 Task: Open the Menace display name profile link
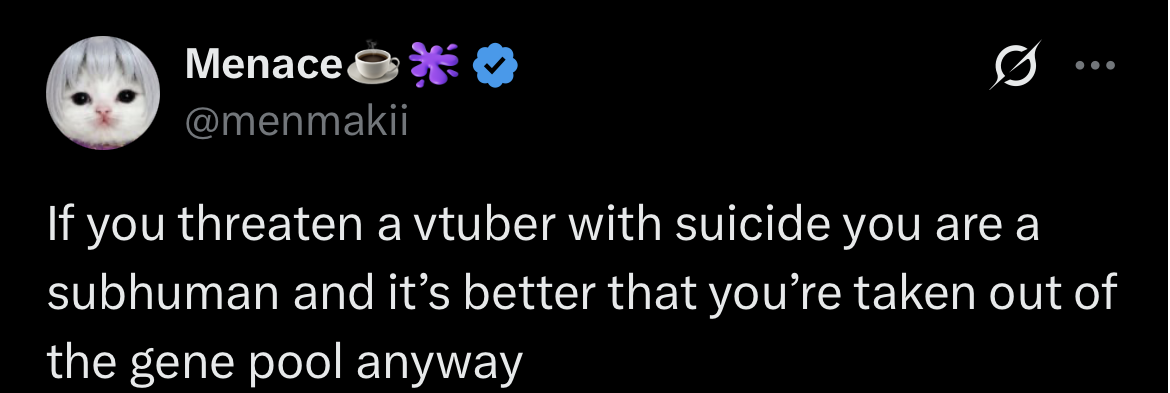coord(263,65)
